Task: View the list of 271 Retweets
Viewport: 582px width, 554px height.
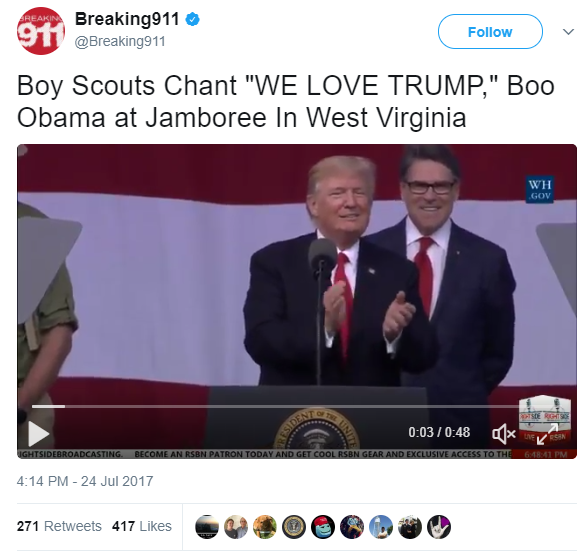Action: pos(59,526)
